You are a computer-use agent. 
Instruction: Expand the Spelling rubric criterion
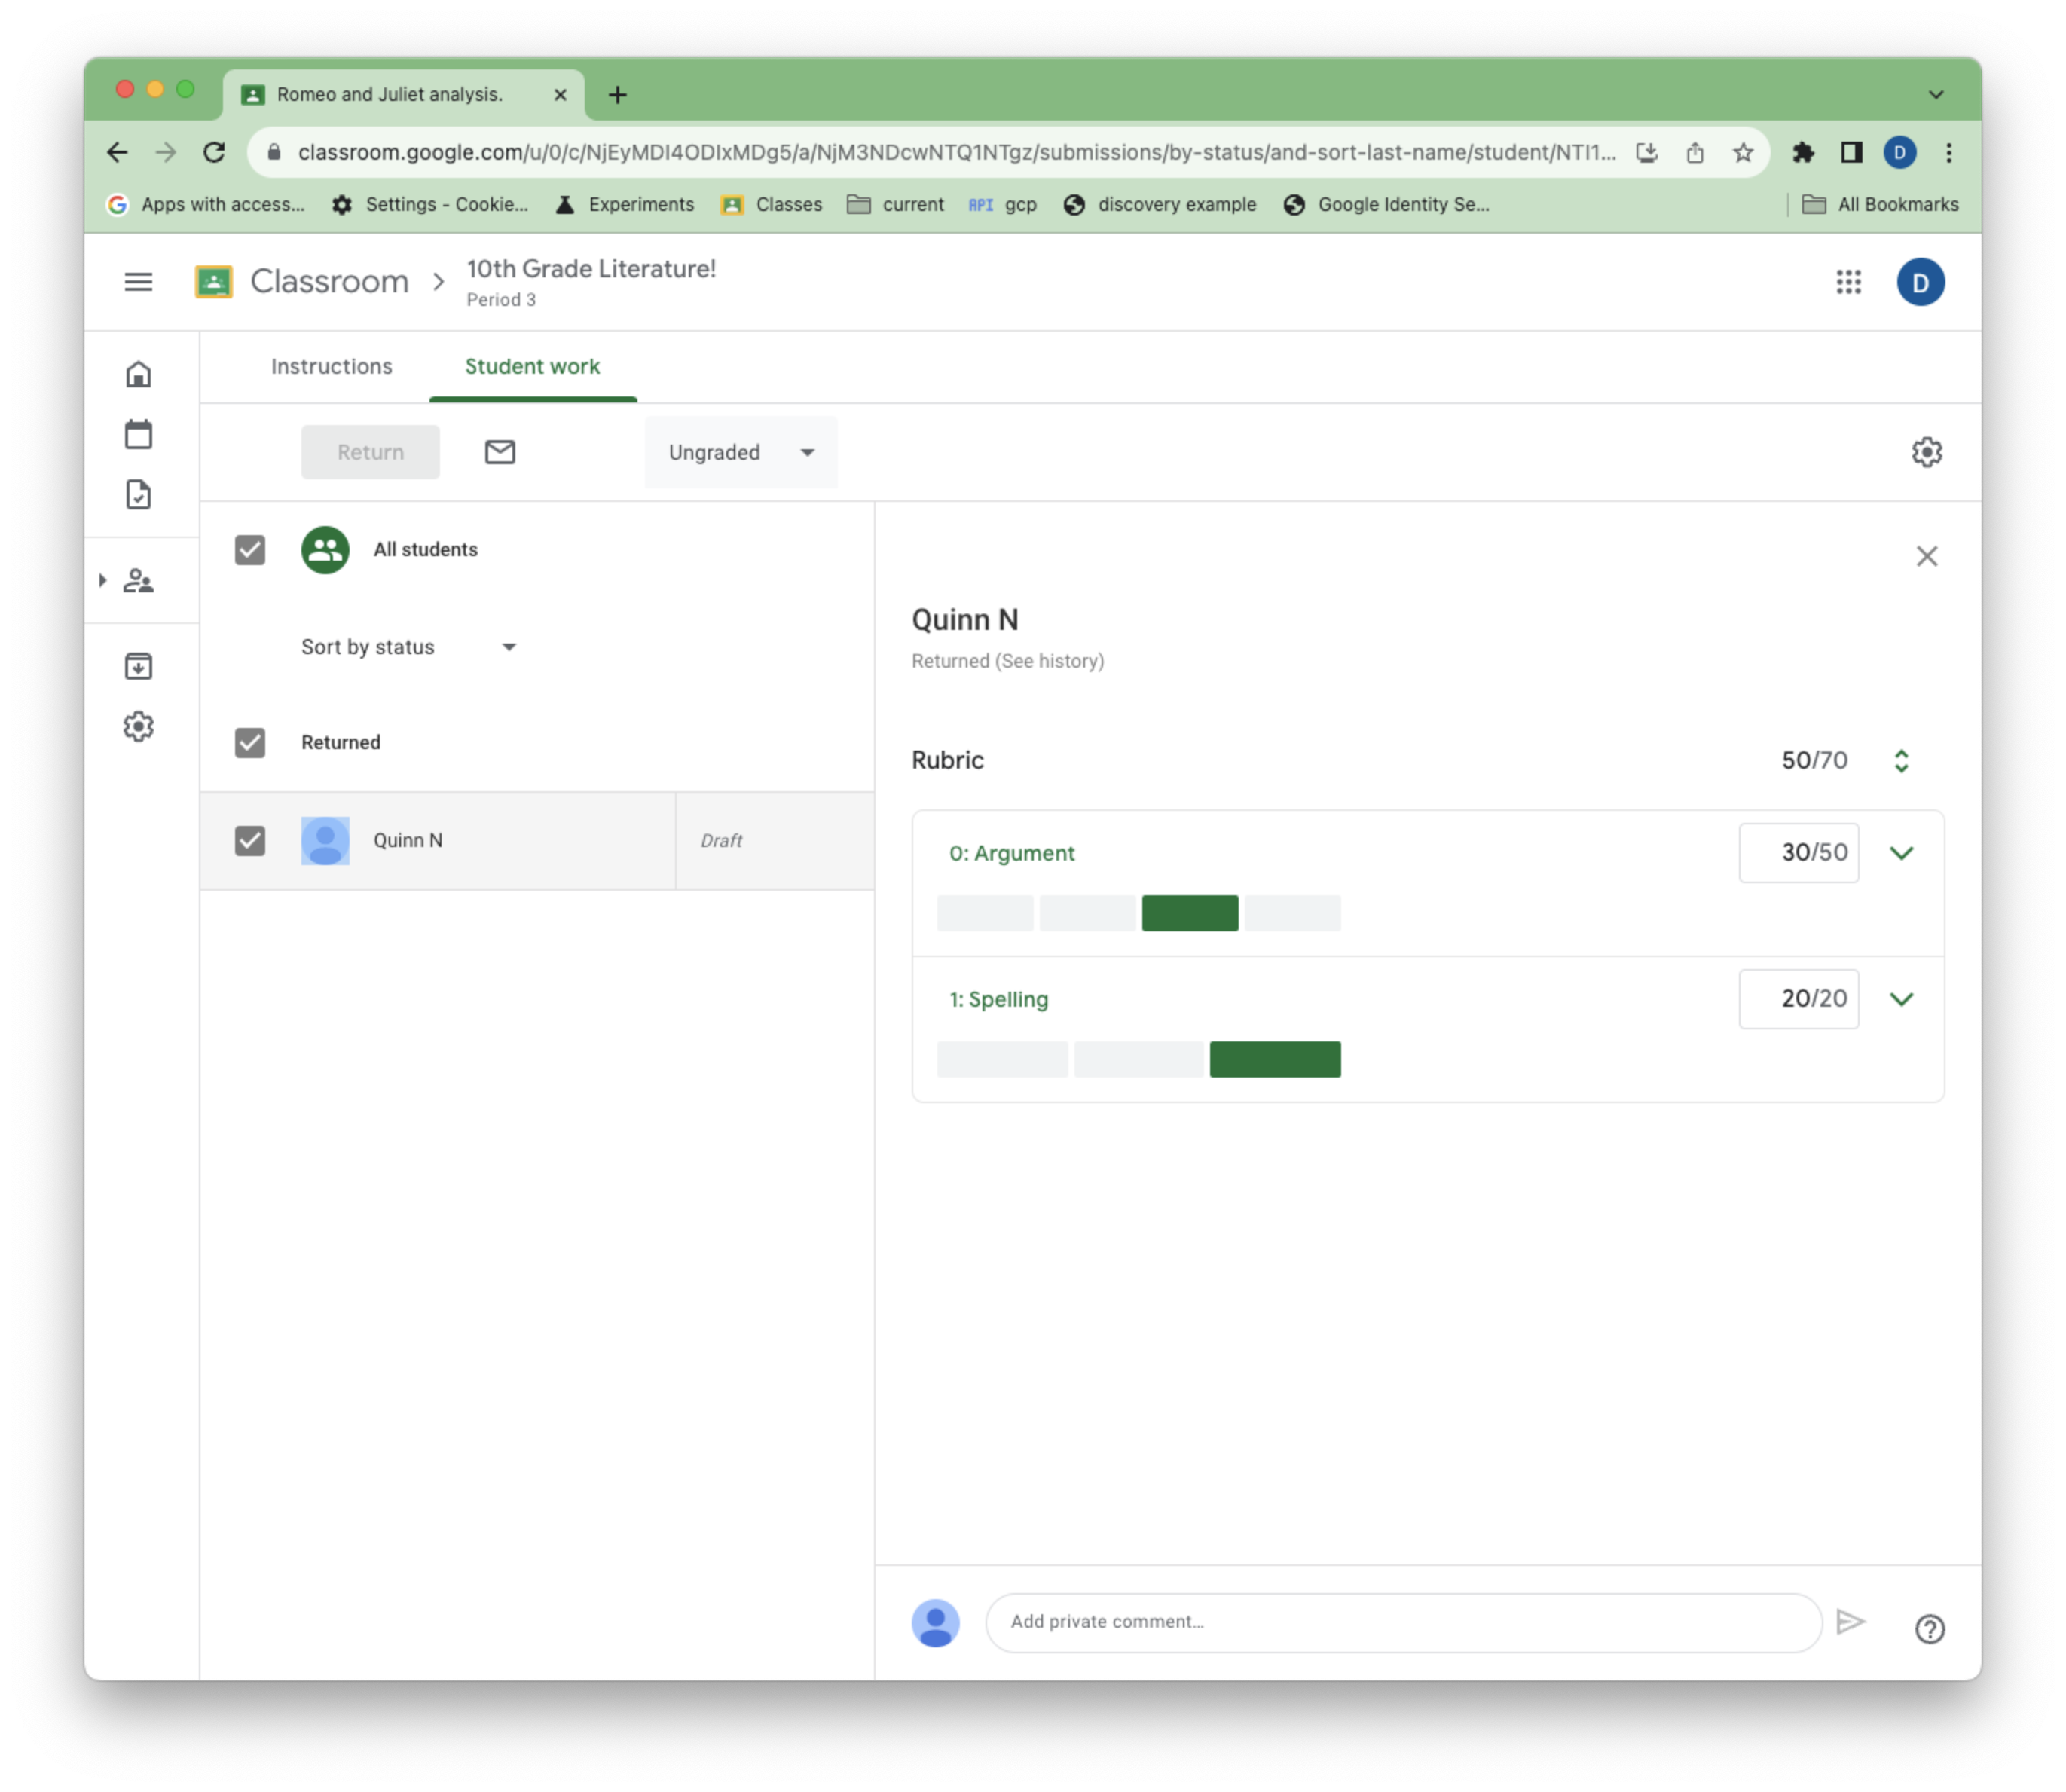coord(1901,998)
